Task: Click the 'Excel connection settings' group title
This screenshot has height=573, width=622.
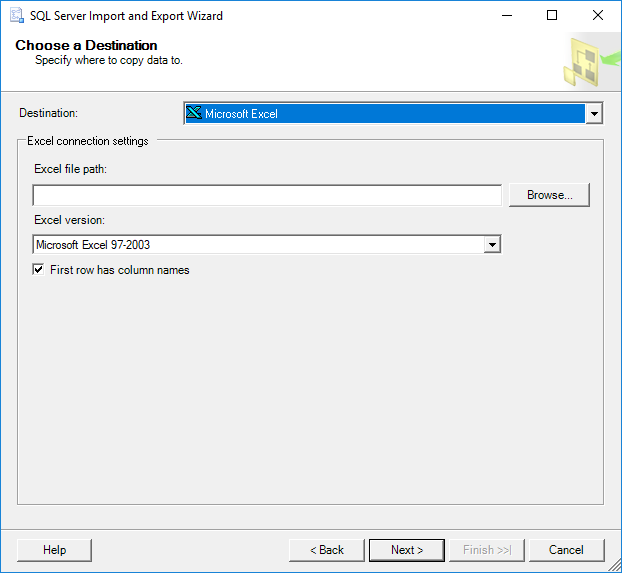Action: (88, 141)
